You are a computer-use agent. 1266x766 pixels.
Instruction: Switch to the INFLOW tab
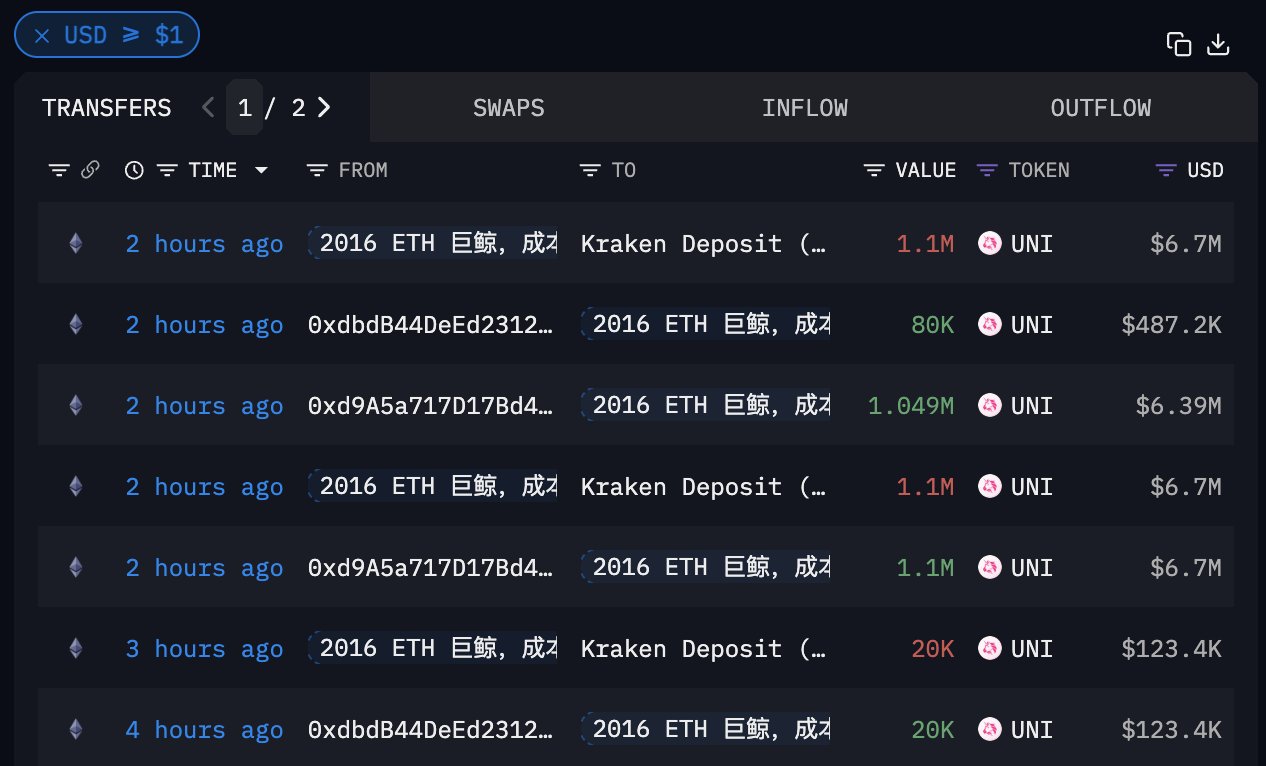(805, 108)
